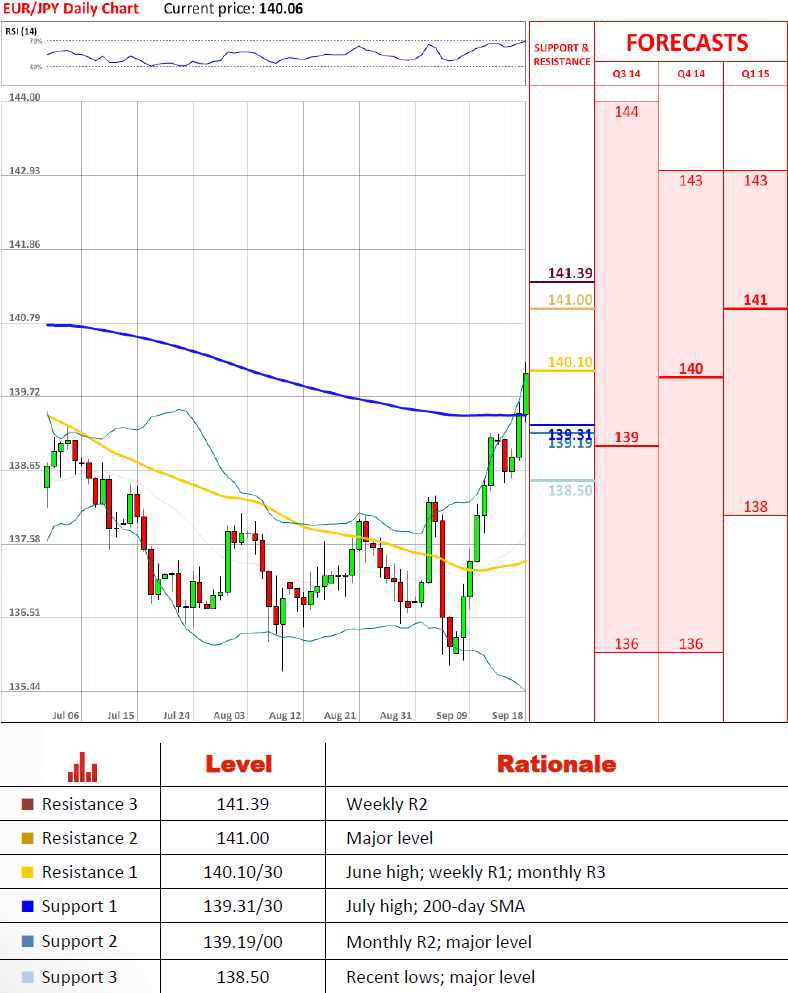Click the Support 2 steel-blue color swatch
788x993 pixels.
27,941
